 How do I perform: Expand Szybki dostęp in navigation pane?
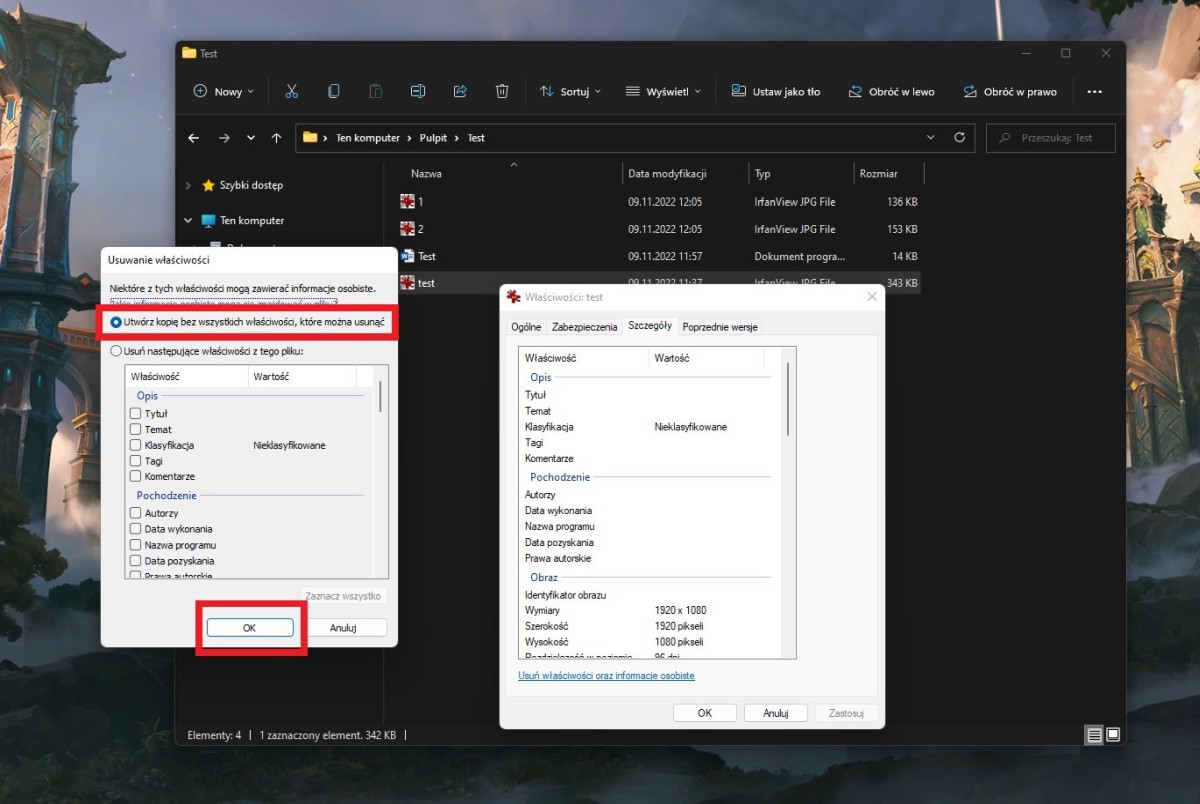point(188,185)
